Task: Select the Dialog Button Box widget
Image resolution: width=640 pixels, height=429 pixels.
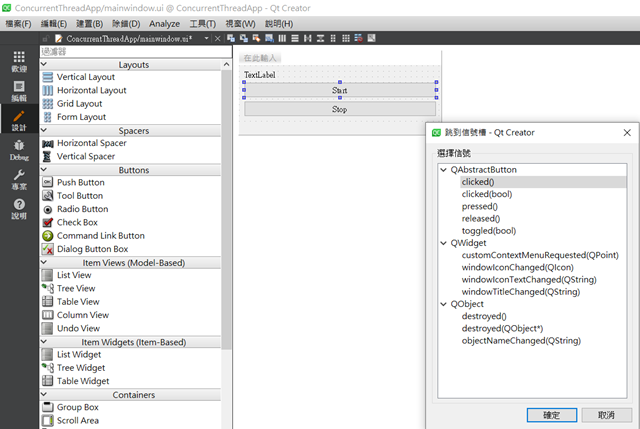Action: (92, 249)
